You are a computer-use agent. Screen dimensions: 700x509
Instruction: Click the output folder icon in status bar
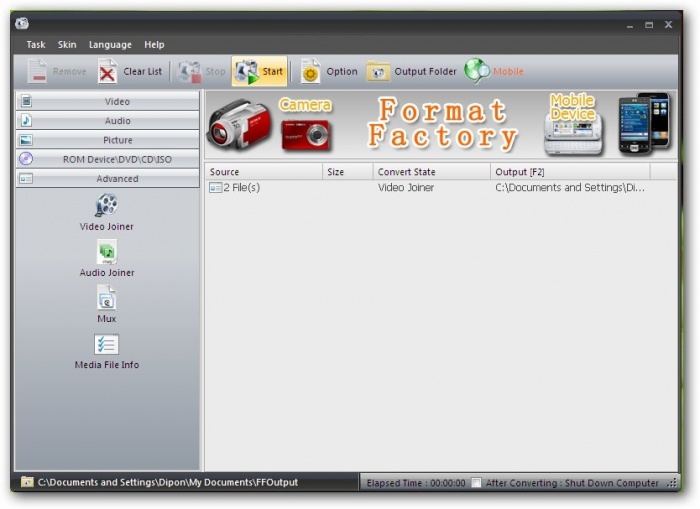(27, 482)
